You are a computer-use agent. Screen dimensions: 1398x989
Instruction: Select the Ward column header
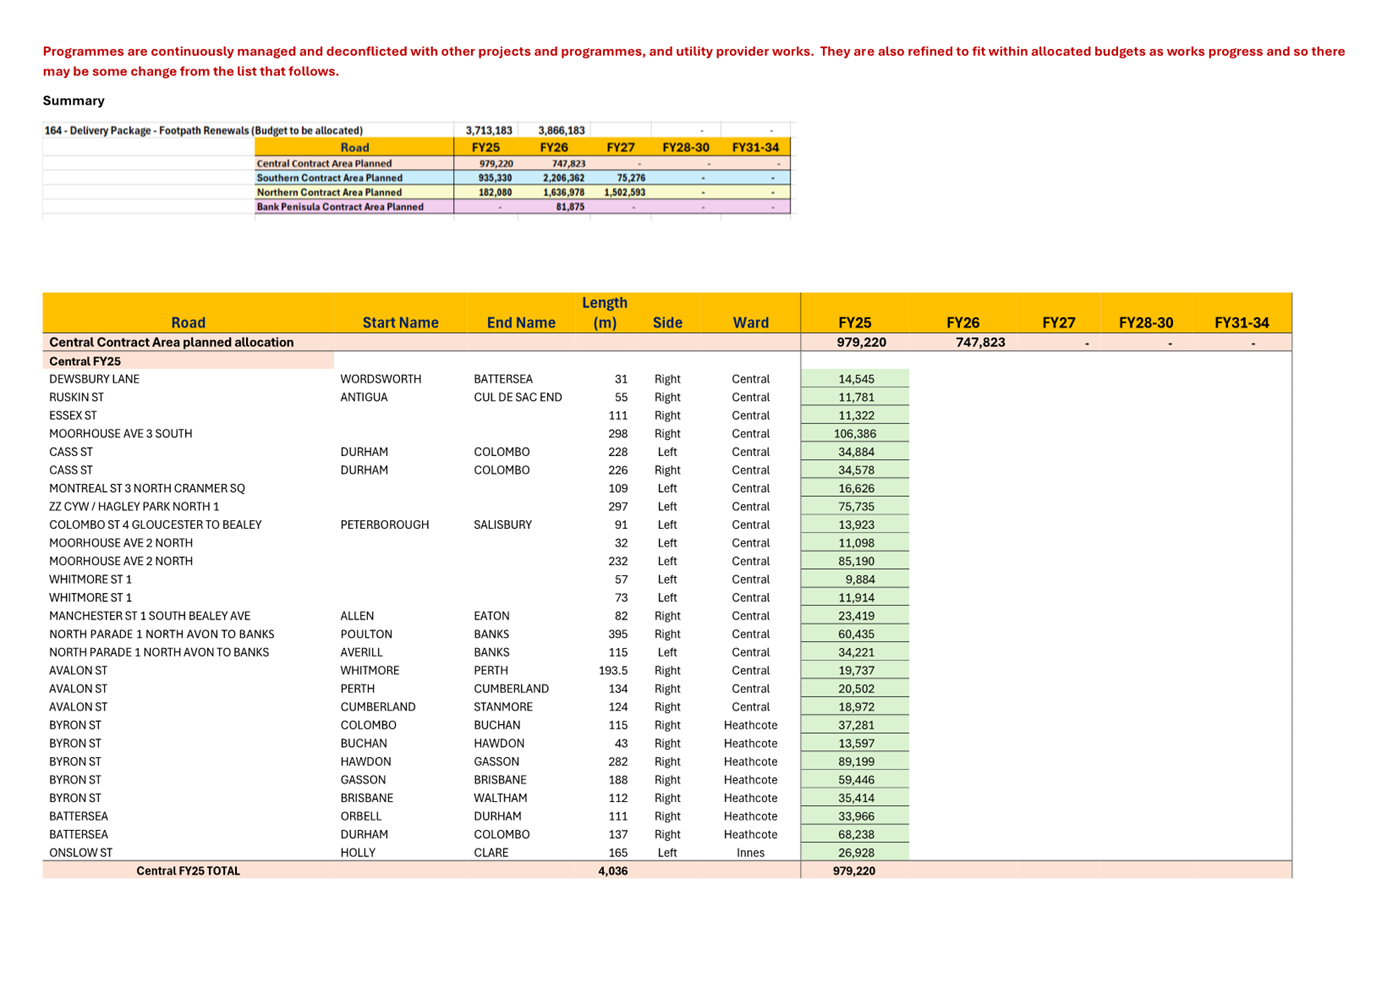(750, 322)
